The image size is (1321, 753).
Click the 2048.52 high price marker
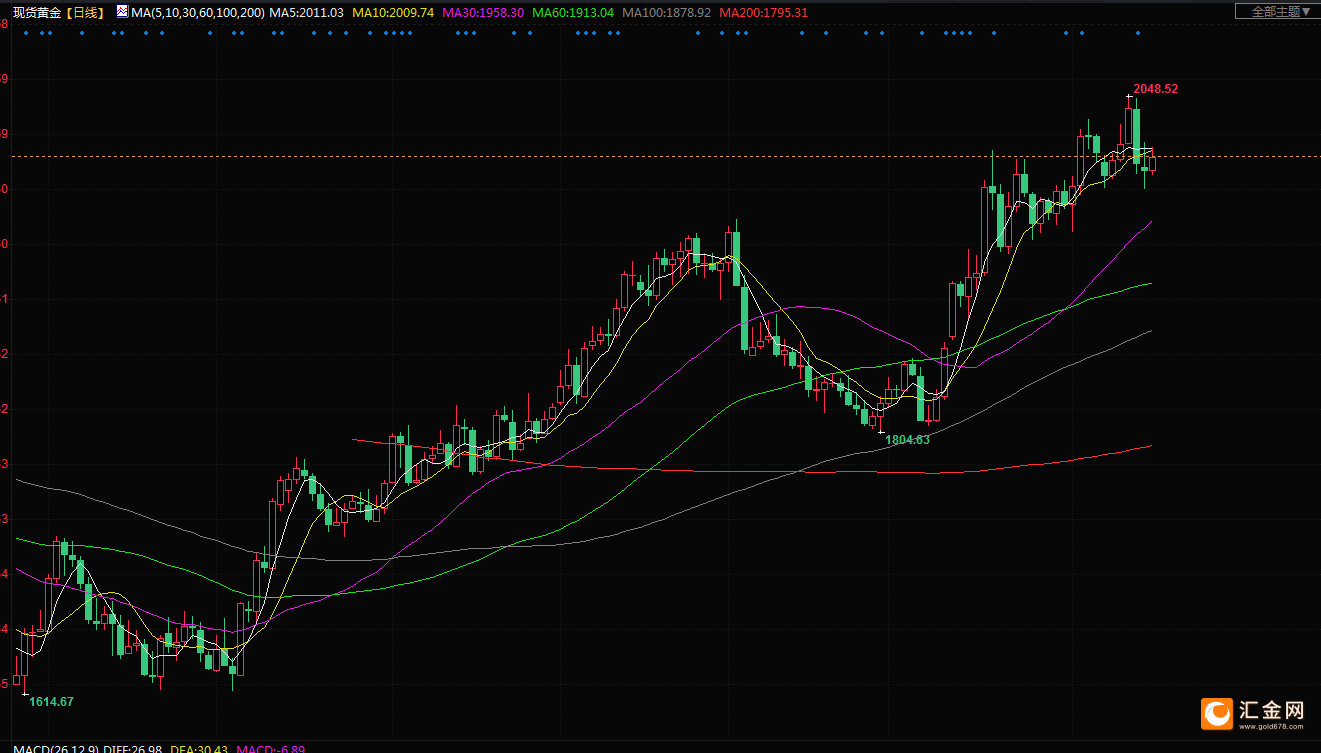tap(1155, 89)
